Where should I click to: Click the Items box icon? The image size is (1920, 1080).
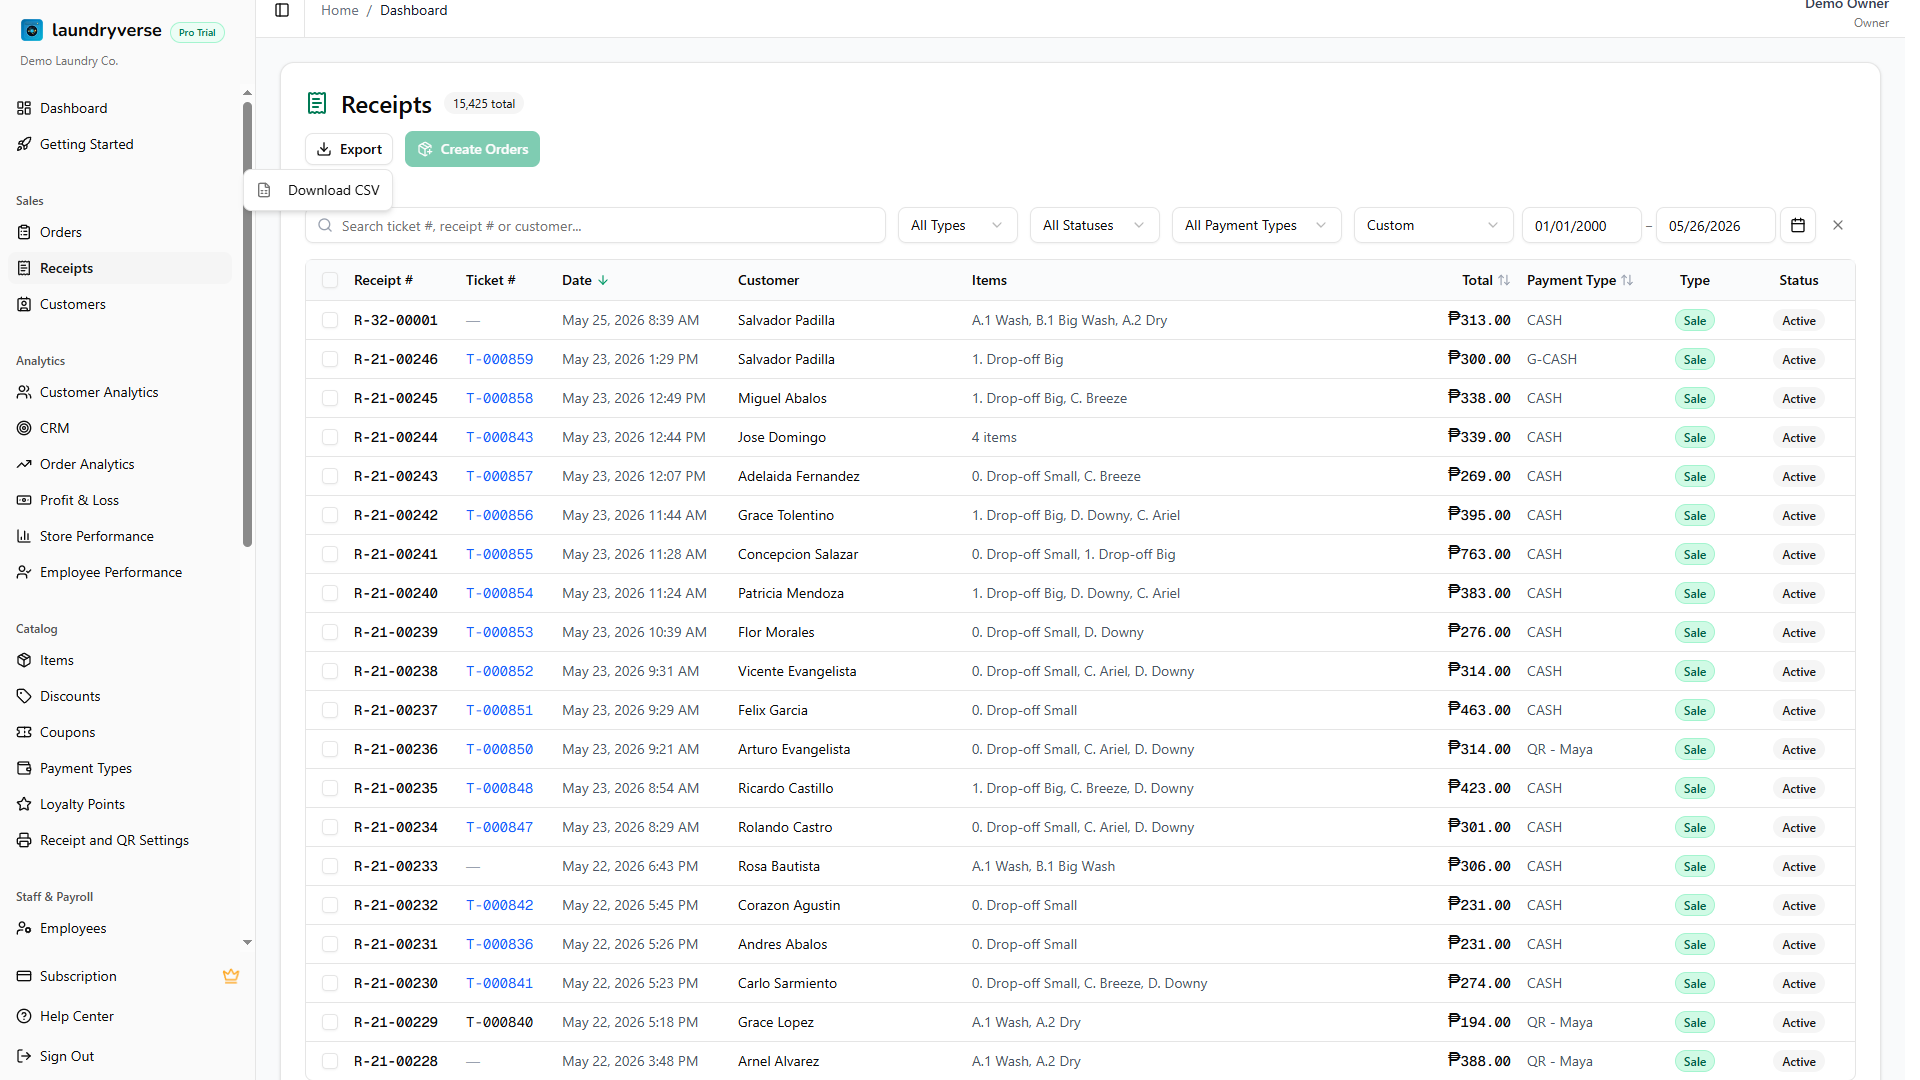click(x=24, y=660)
